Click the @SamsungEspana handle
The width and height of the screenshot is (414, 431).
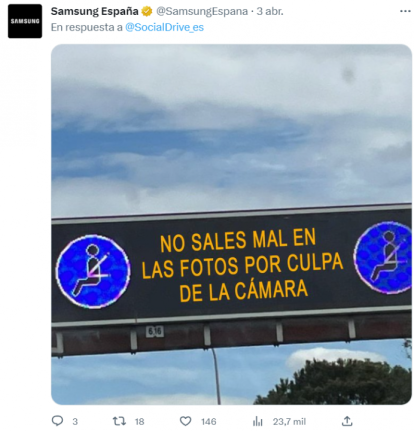[202, 11]
